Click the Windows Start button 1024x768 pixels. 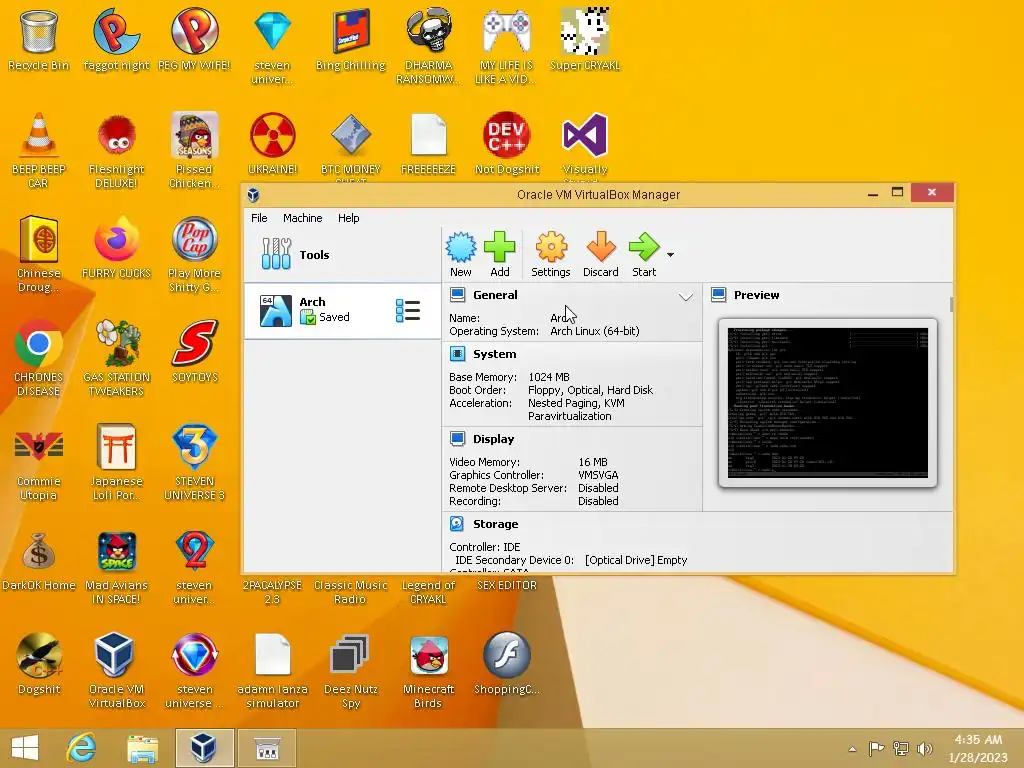tap(25, 748)
